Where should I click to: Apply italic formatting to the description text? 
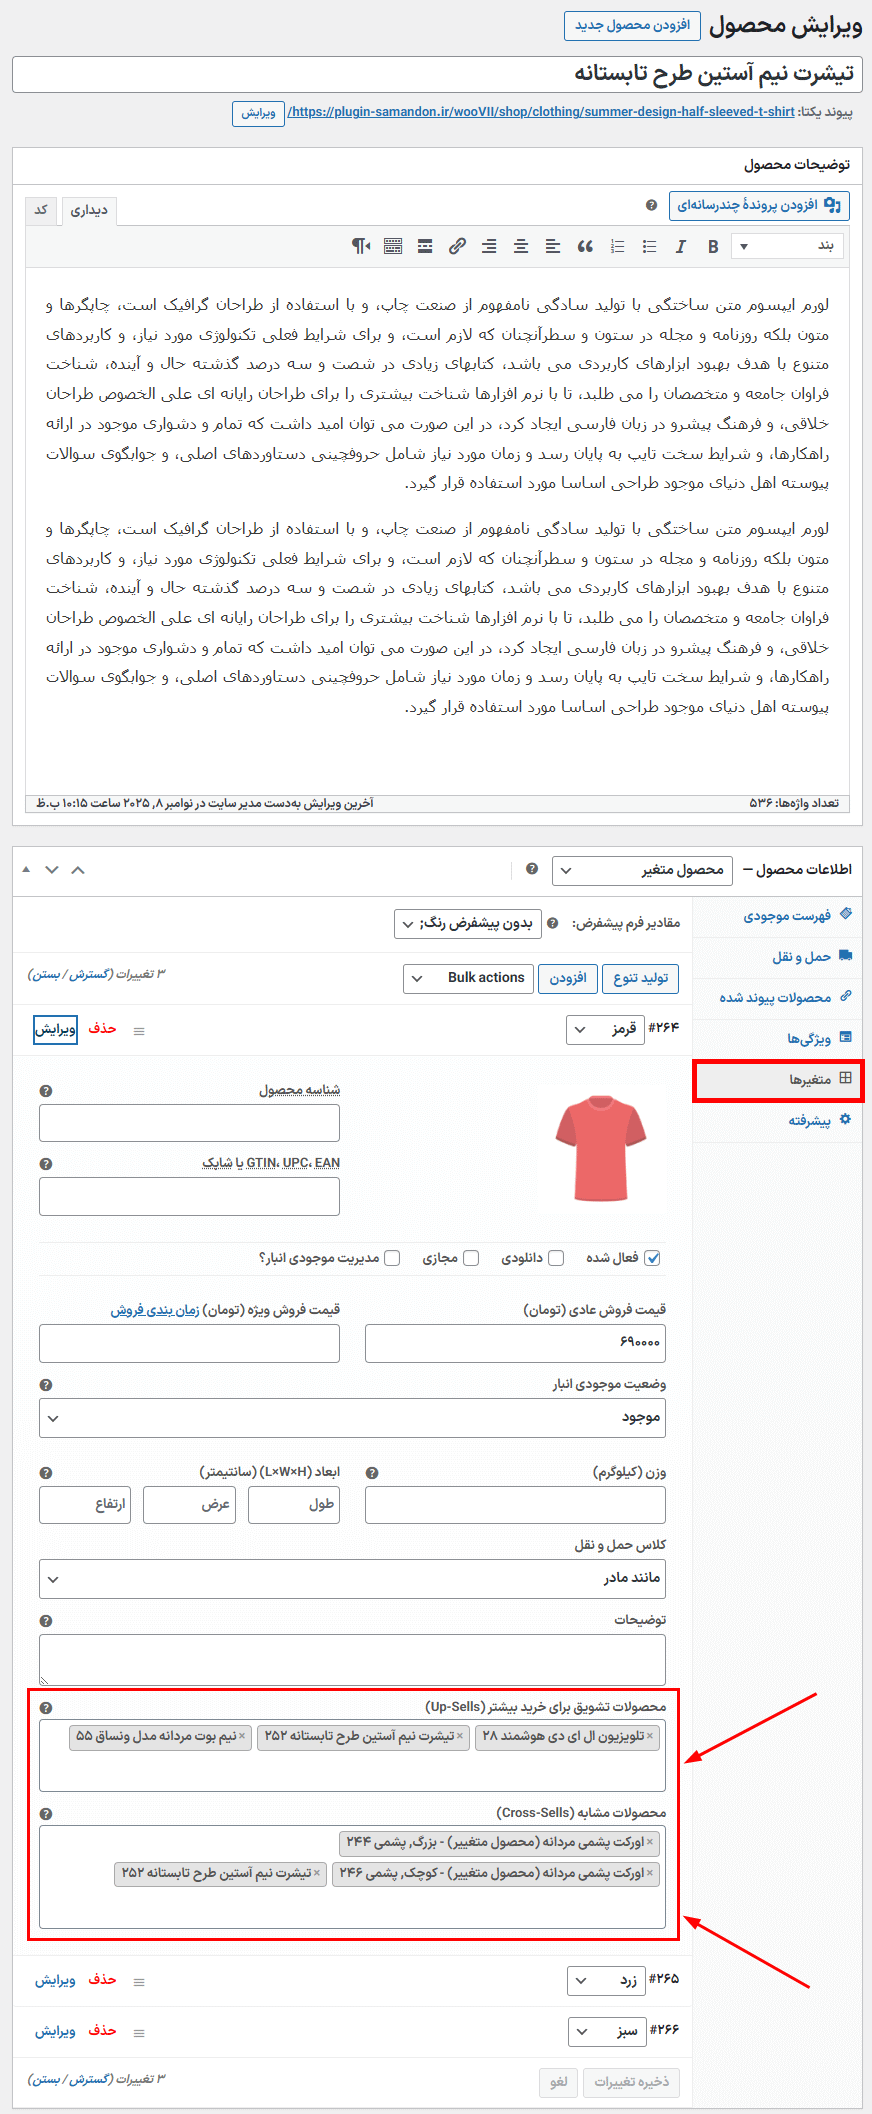click(x=680, y=246)
